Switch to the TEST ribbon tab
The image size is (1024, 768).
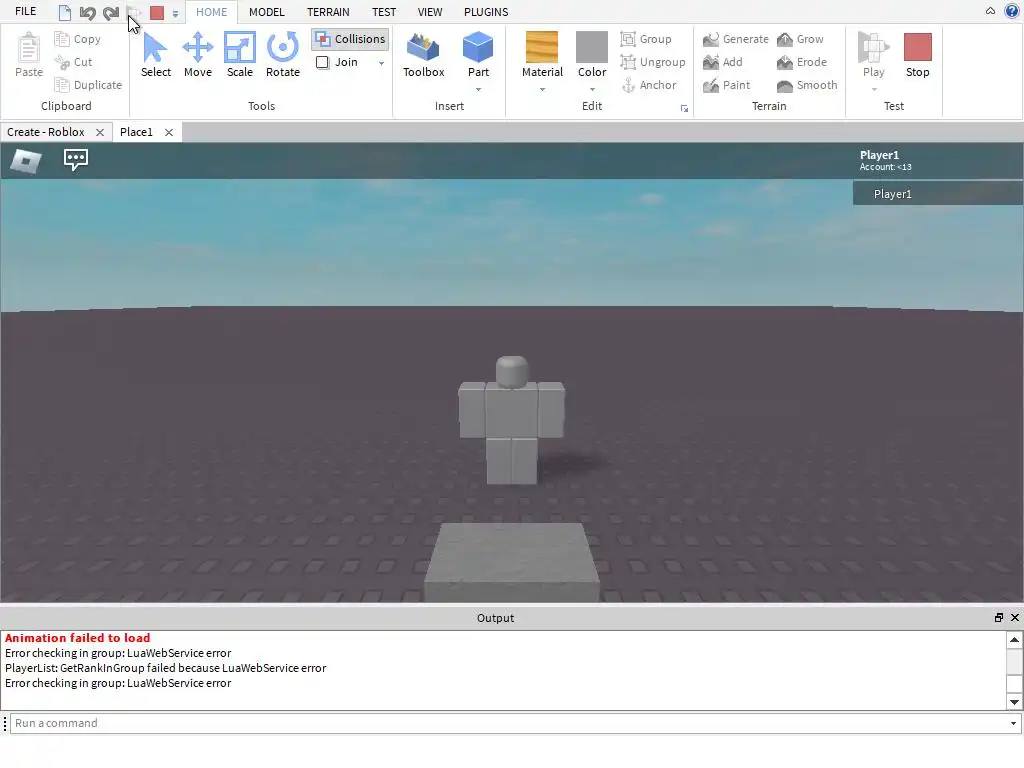point(384,12)
